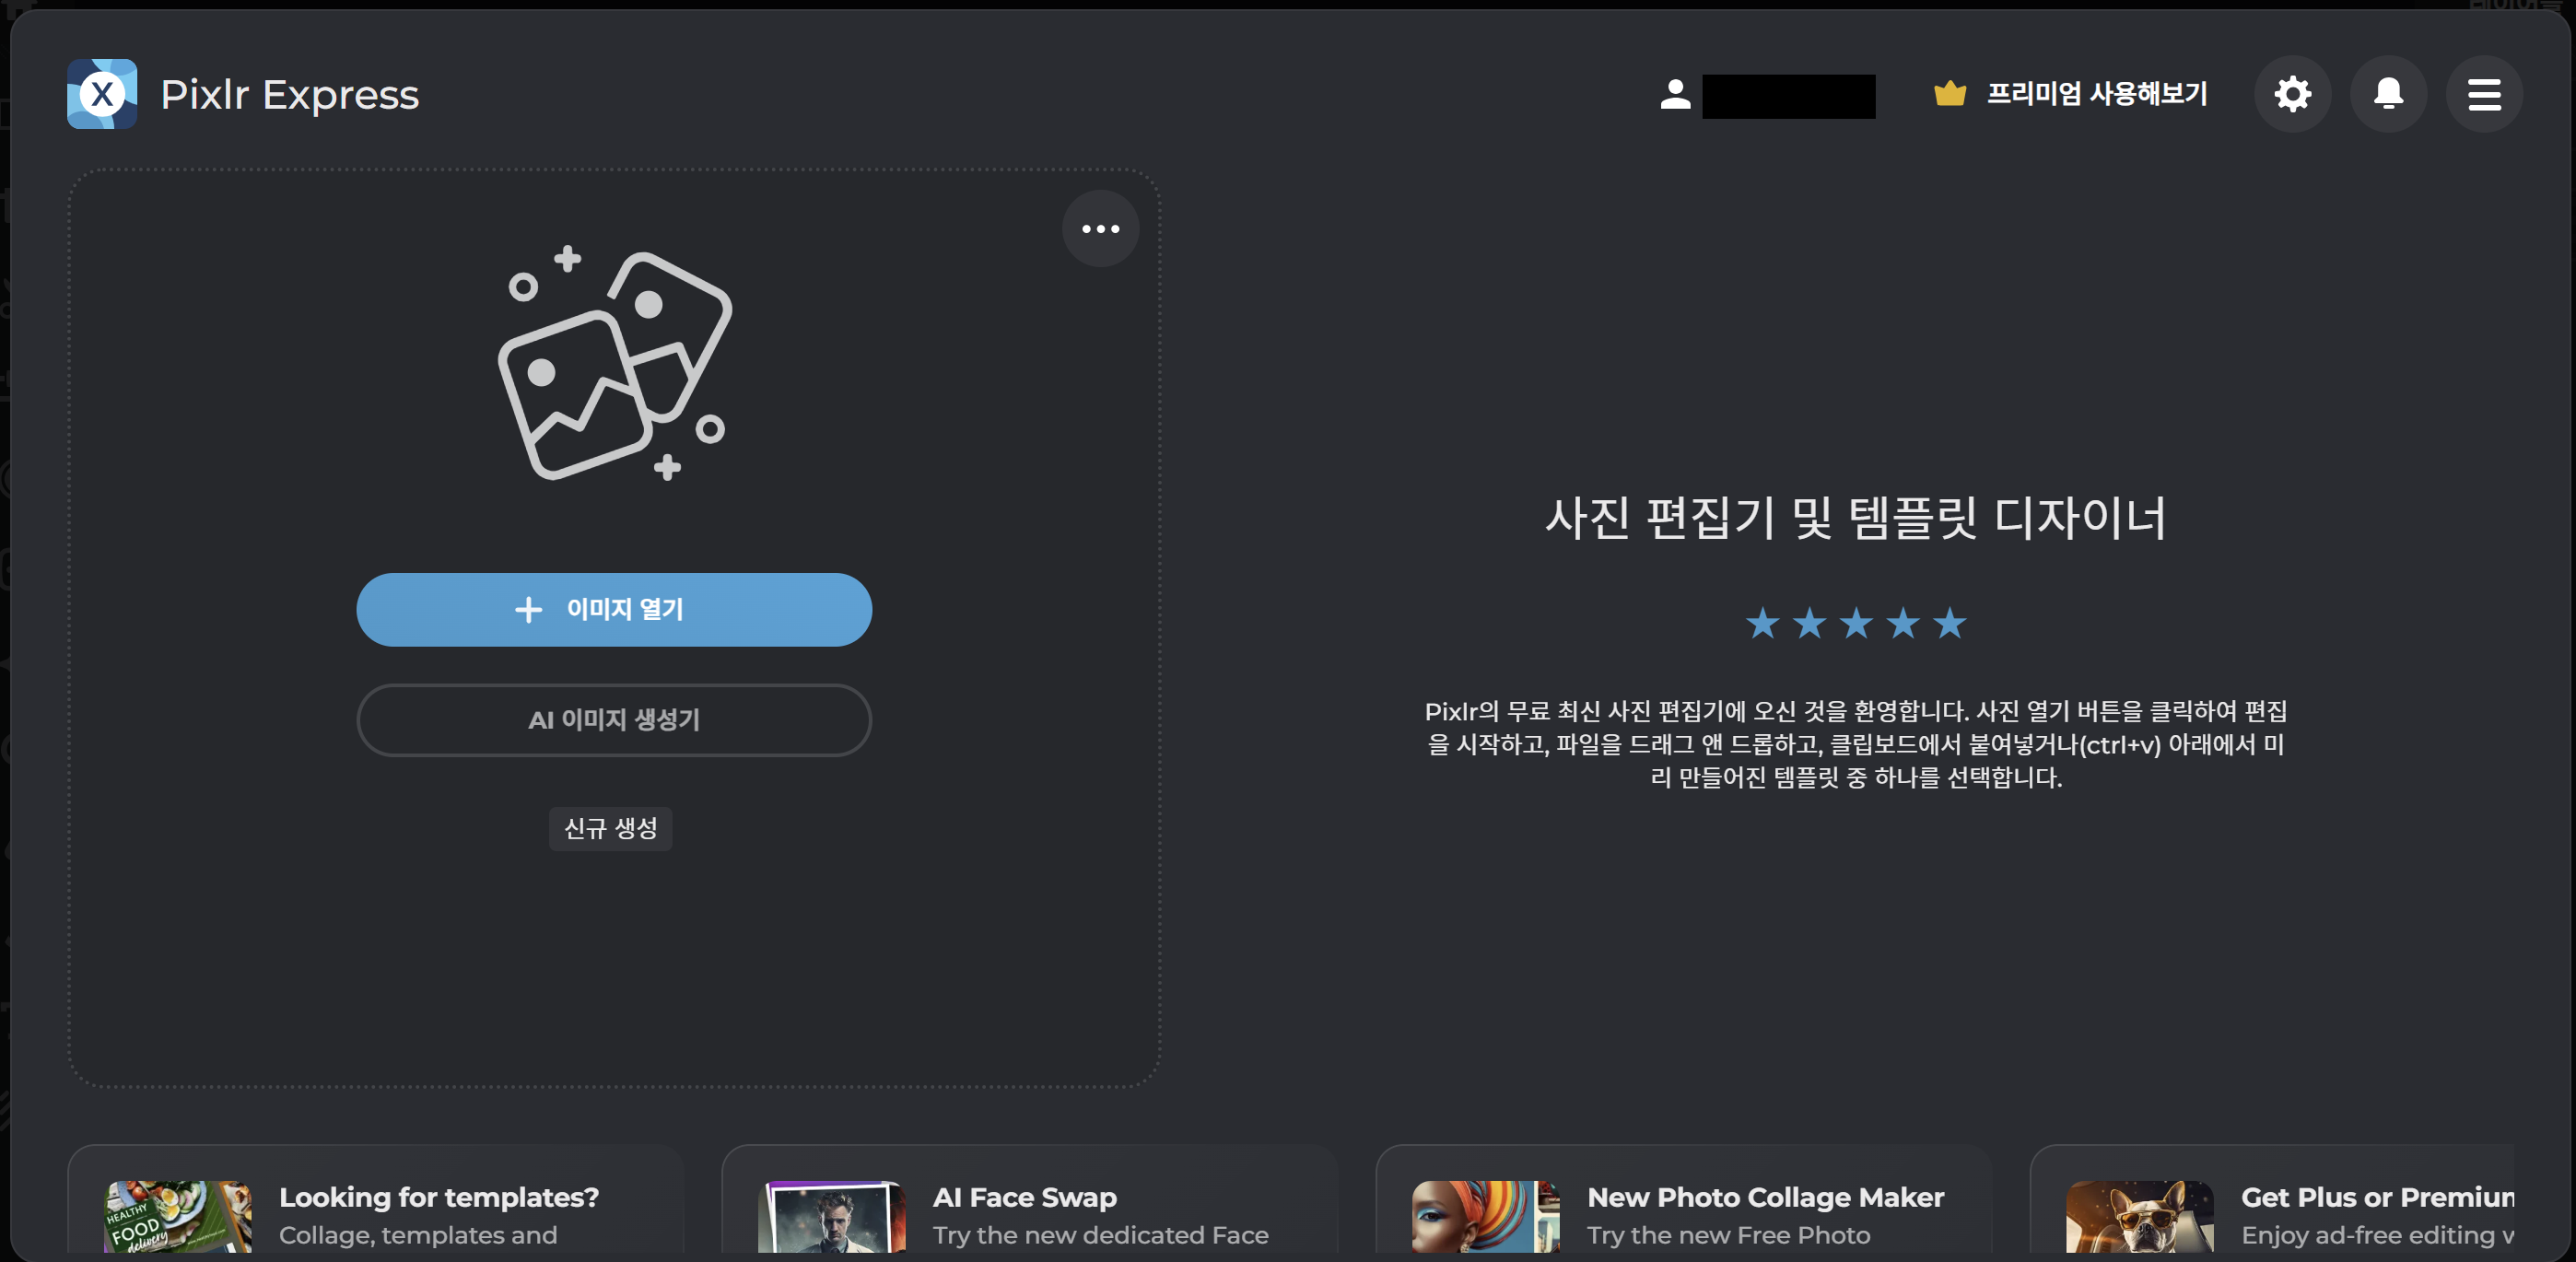Open the AI 이미지 생성기 button
This screenshot has height=1262, width=2576.
point(614,720)
